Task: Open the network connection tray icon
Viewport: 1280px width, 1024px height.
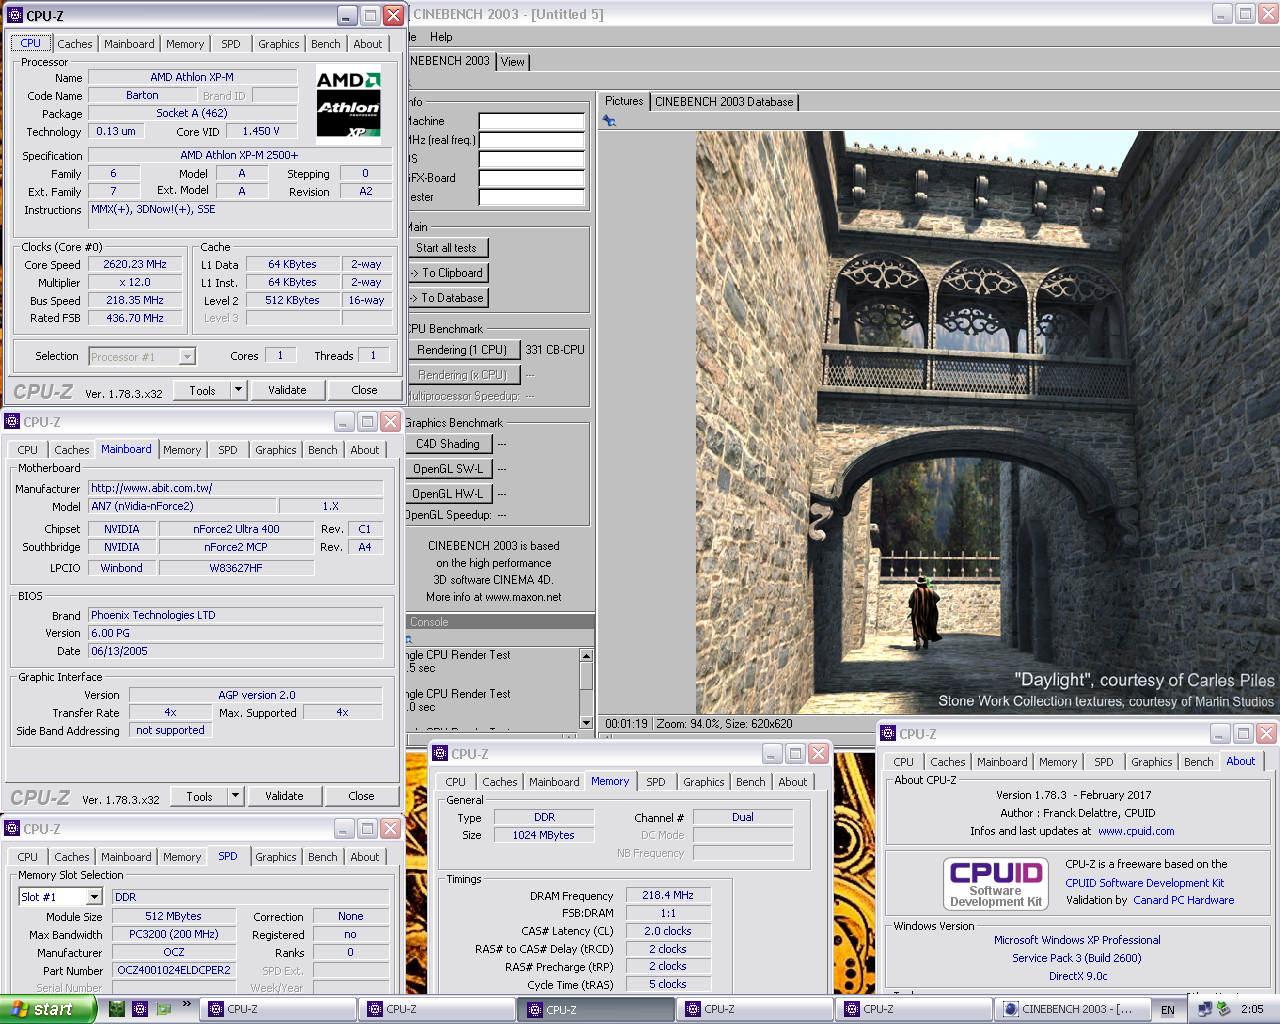Action: [1205, 1009]
